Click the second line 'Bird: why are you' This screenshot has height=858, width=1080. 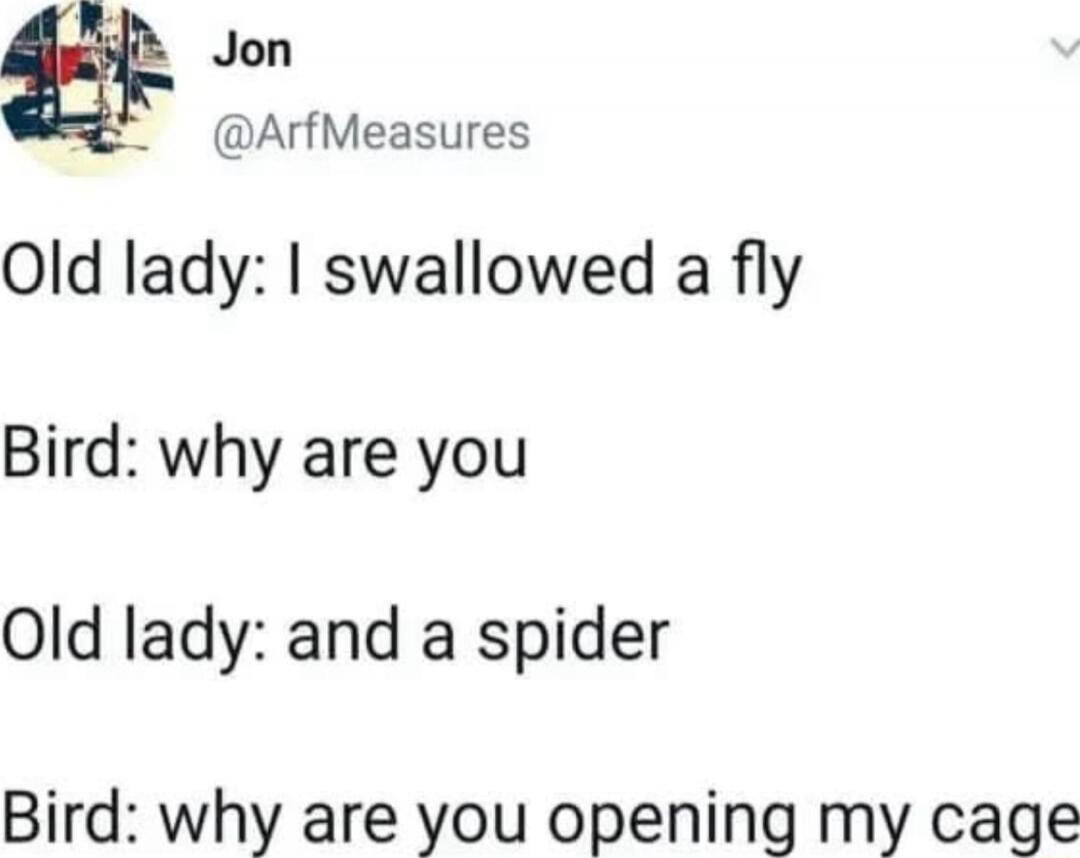(265, 457)
